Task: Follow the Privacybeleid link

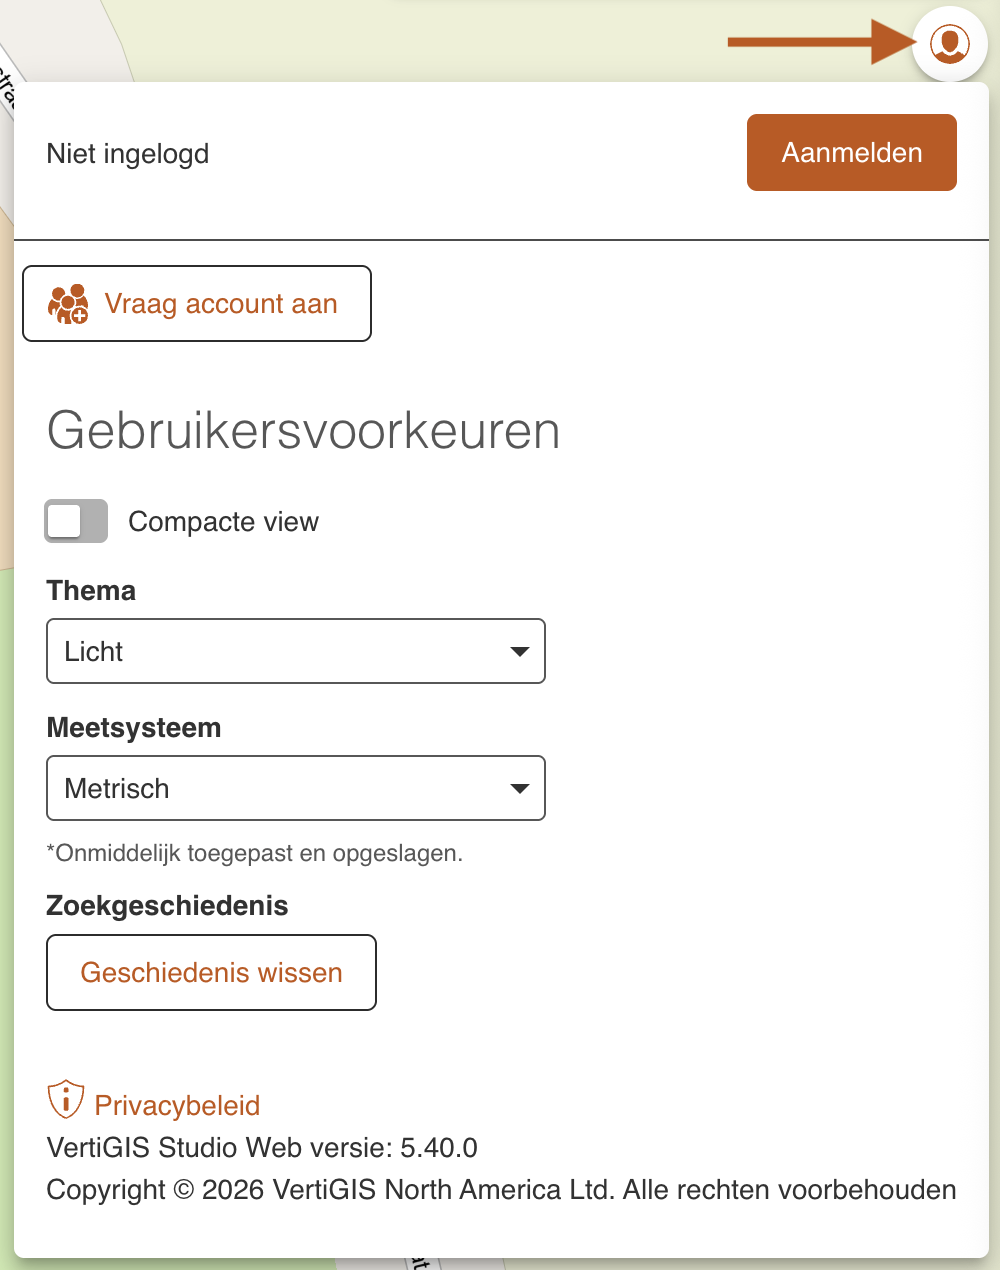Action: pos(177,1105)
